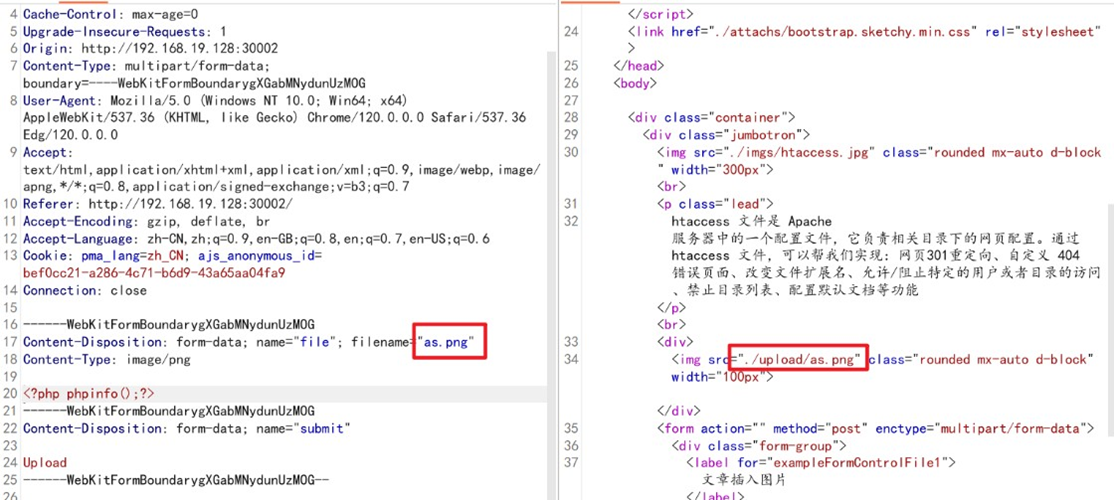The width and height of the screenshot is (1114, 500).
Task: Click the 'htaccess 文件是 Apache' text line
Action: (751, 221)
